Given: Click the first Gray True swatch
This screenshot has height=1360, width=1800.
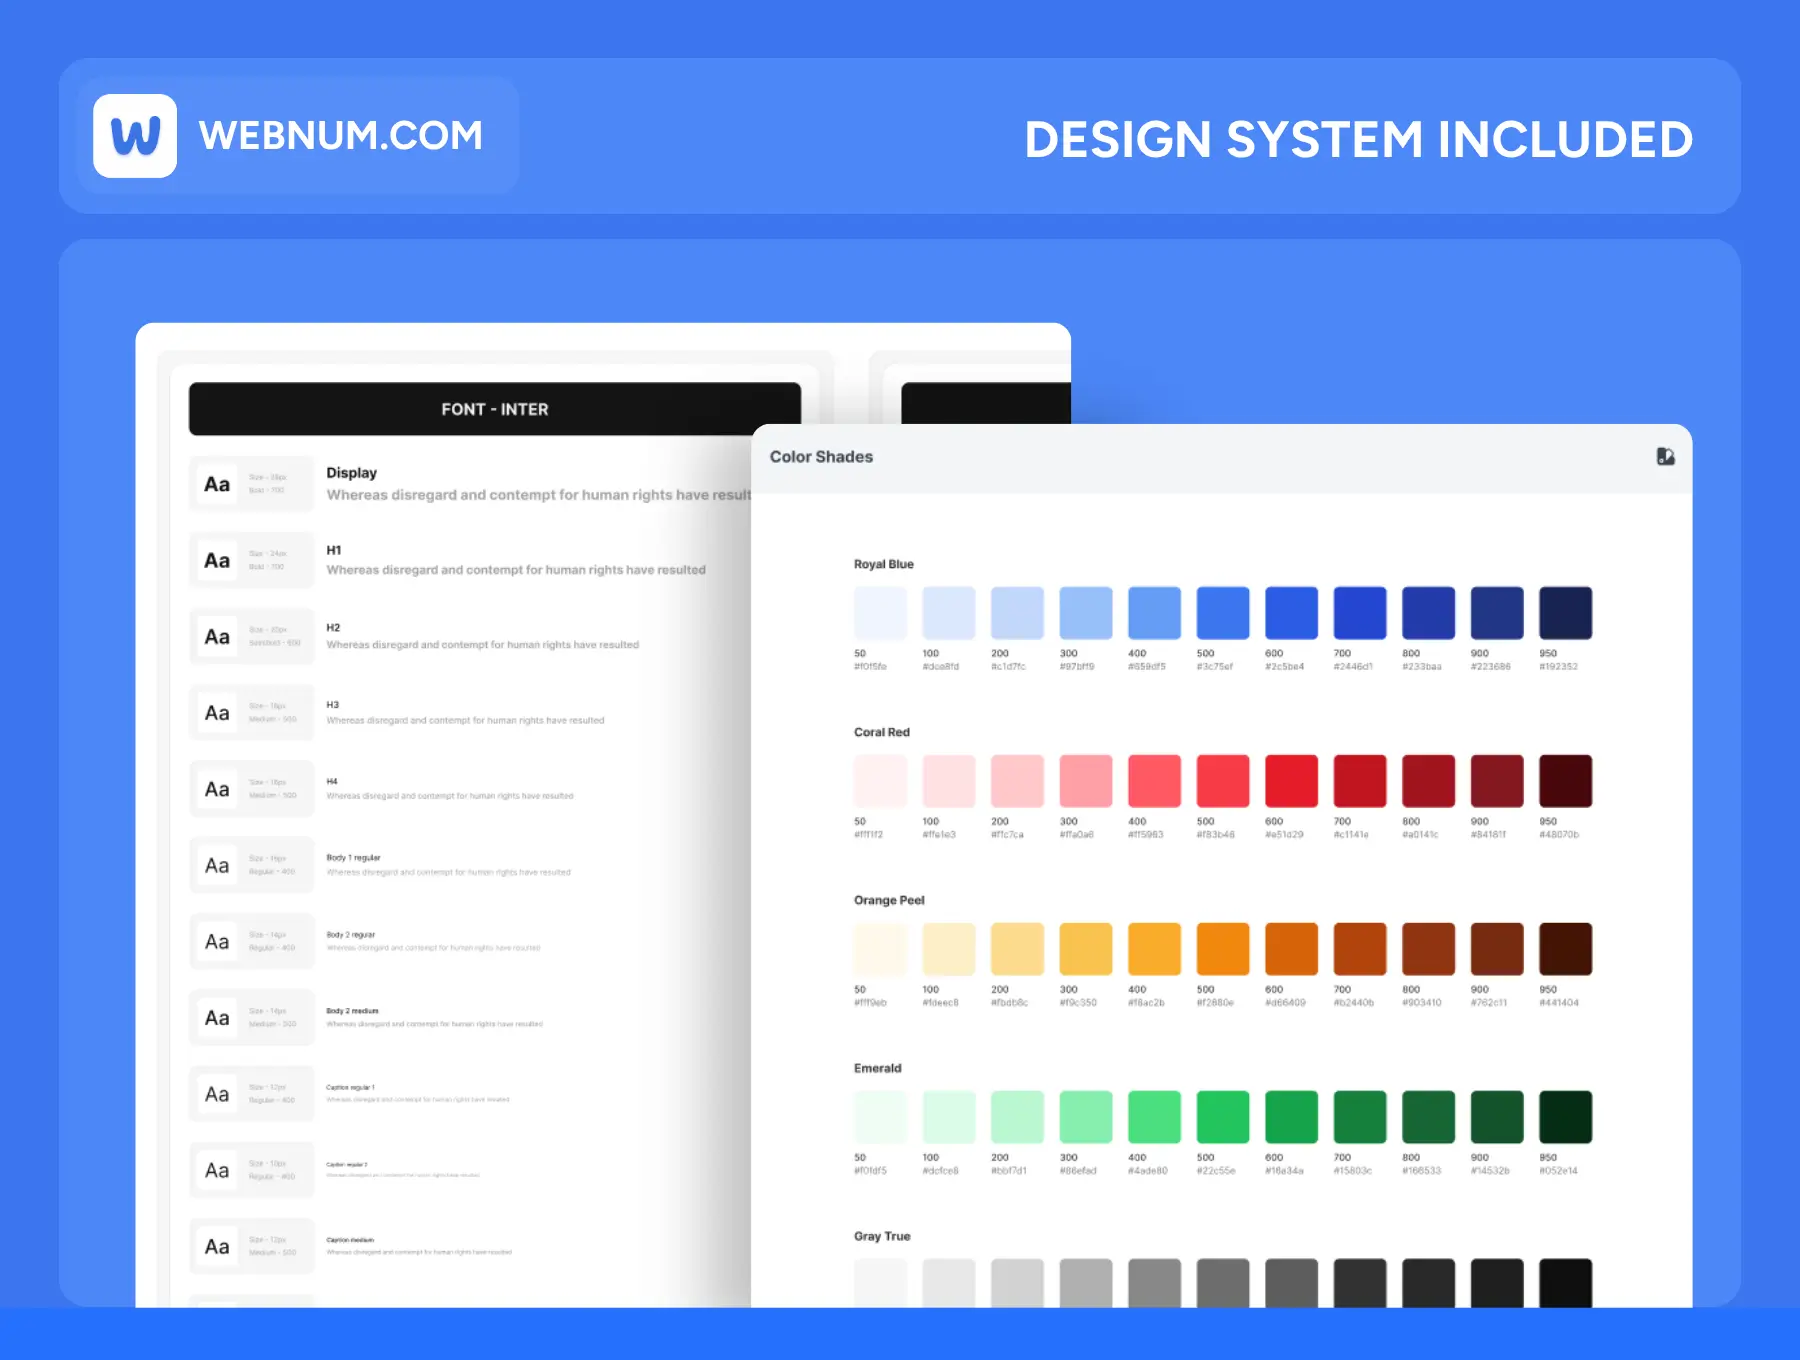Looking at the screenshot, I should pos(879,1285).
